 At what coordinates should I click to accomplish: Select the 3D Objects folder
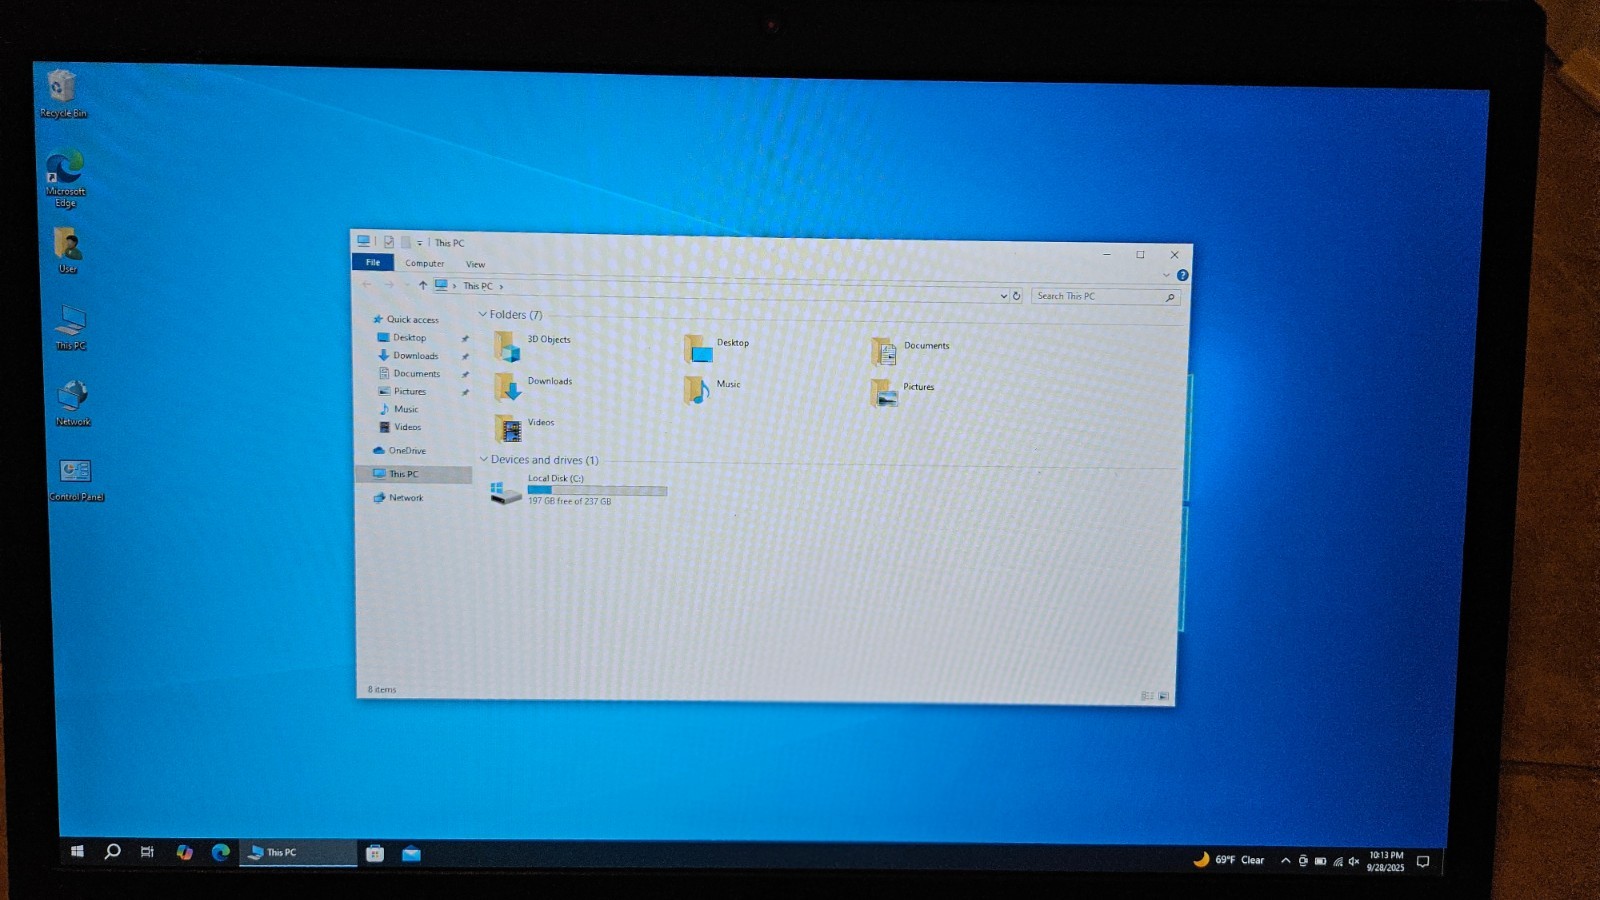pos(533,346)
